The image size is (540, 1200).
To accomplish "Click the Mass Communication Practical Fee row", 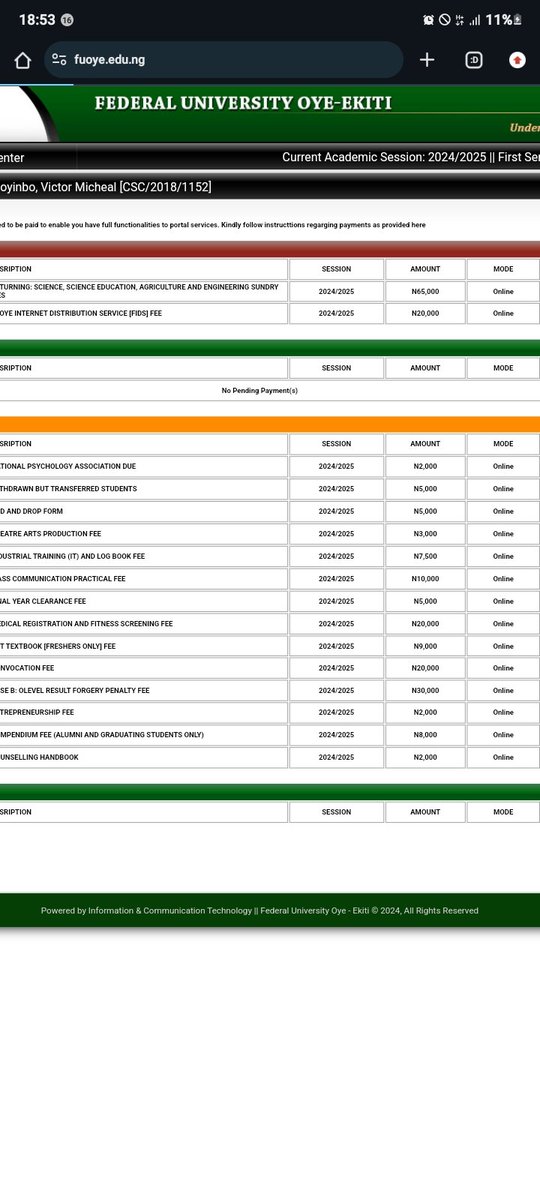I will pyautogui.click(x=270, y=579).
